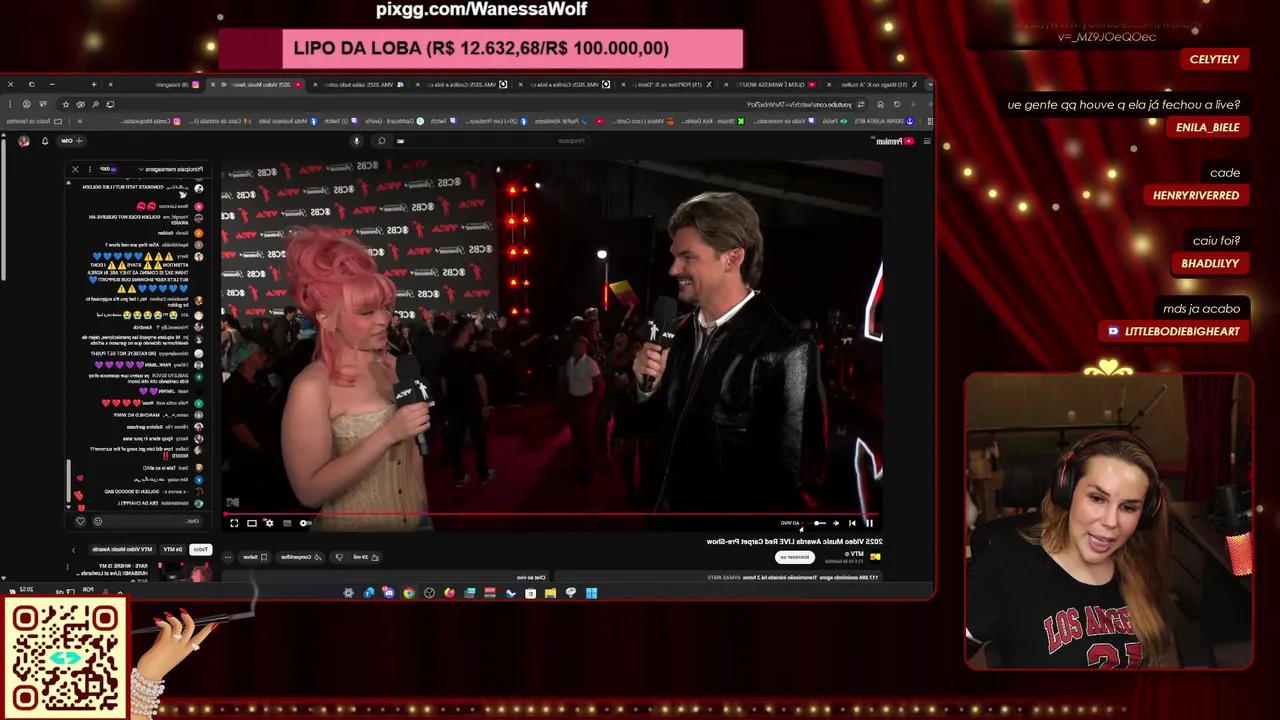This screenshot has width=1280, height=720.
Task: Open the YouTube account avatar menu
Action: tap(24, 141)
